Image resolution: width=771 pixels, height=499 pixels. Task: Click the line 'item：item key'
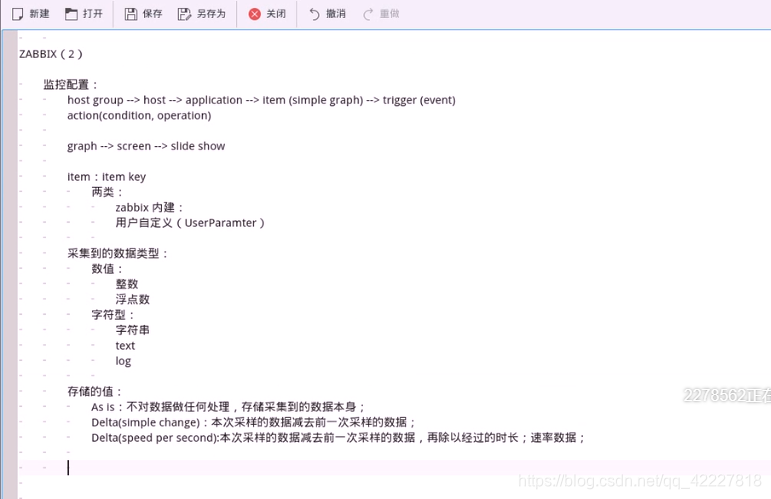(x=107, y=177)
